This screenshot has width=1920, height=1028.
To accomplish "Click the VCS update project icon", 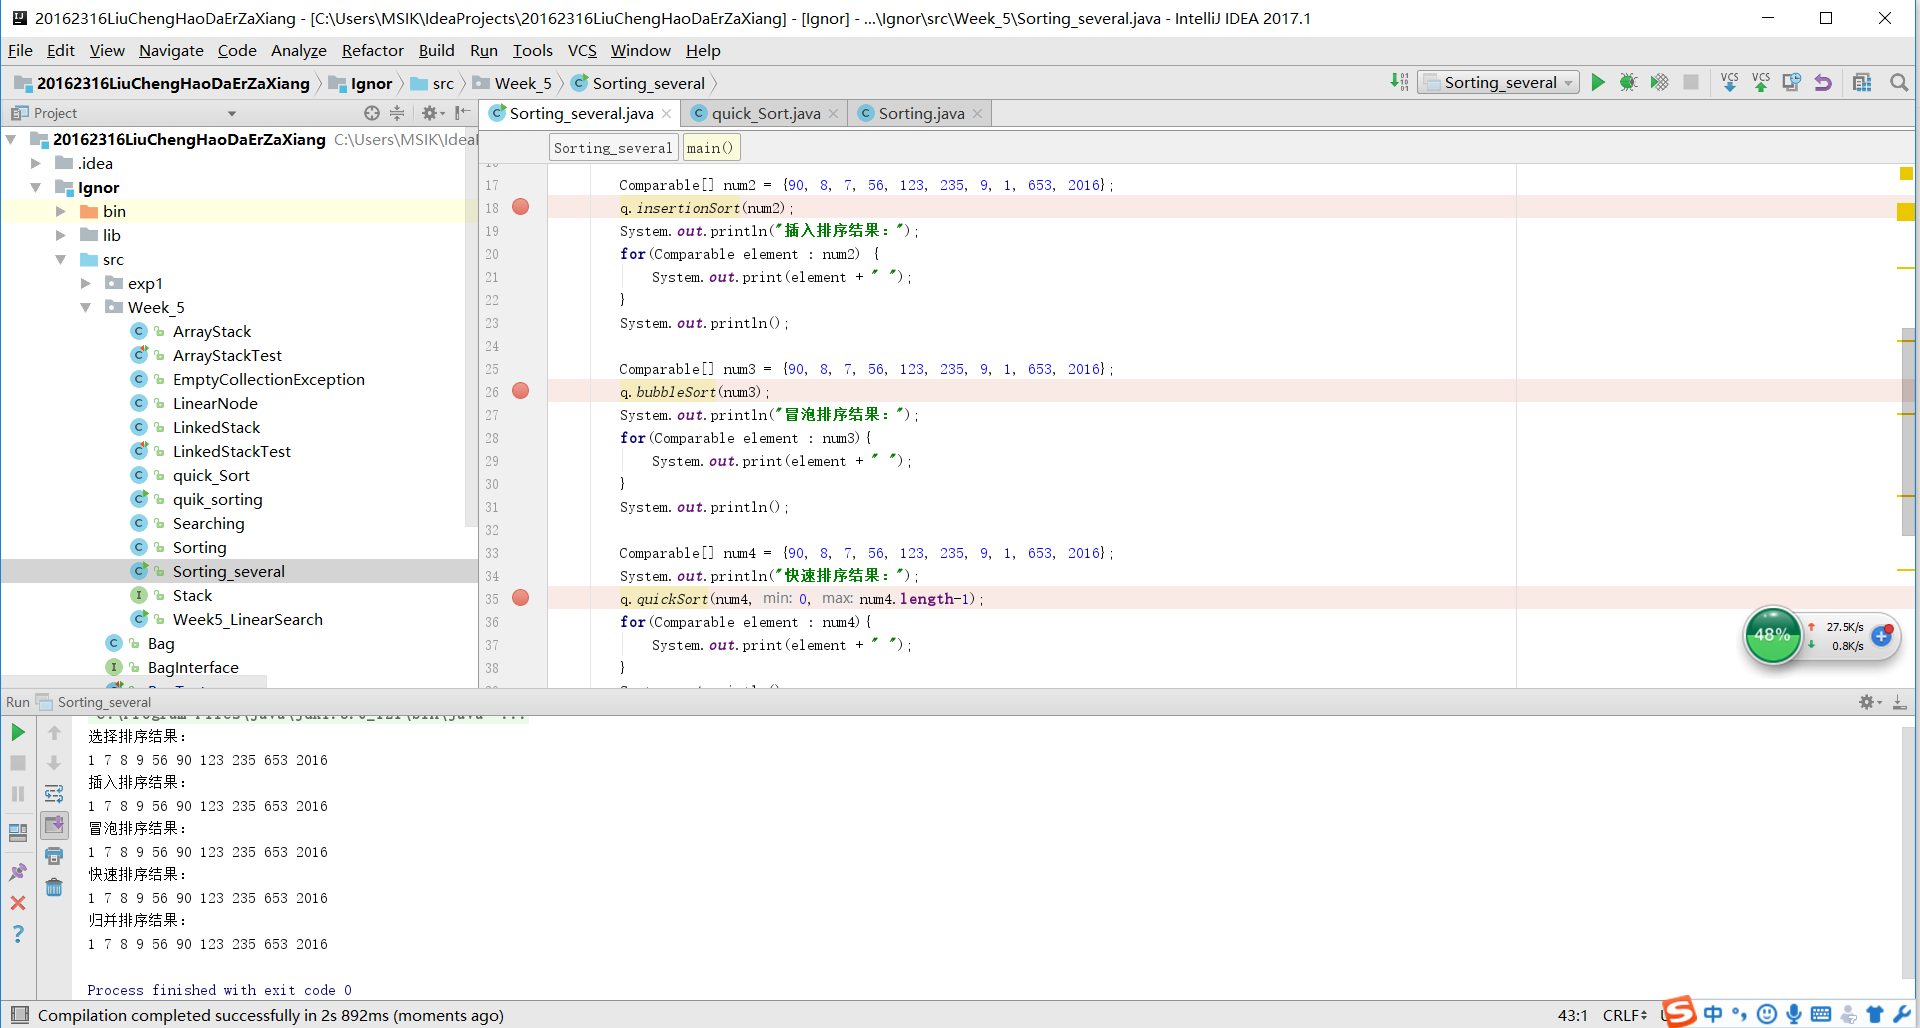I will 1729,82.
